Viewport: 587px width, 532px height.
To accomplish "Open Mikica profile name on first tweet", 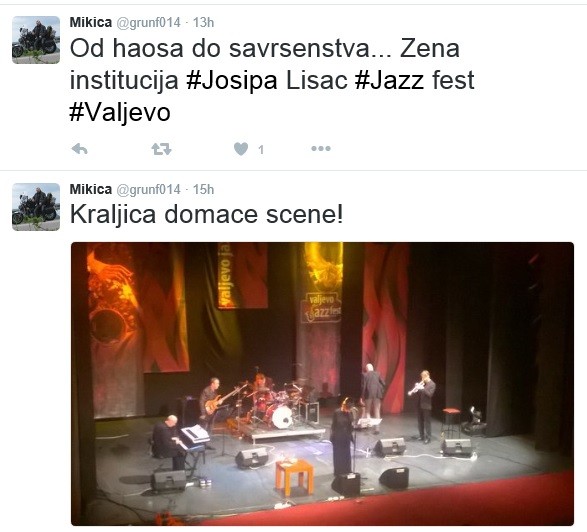I will (91, 22).
